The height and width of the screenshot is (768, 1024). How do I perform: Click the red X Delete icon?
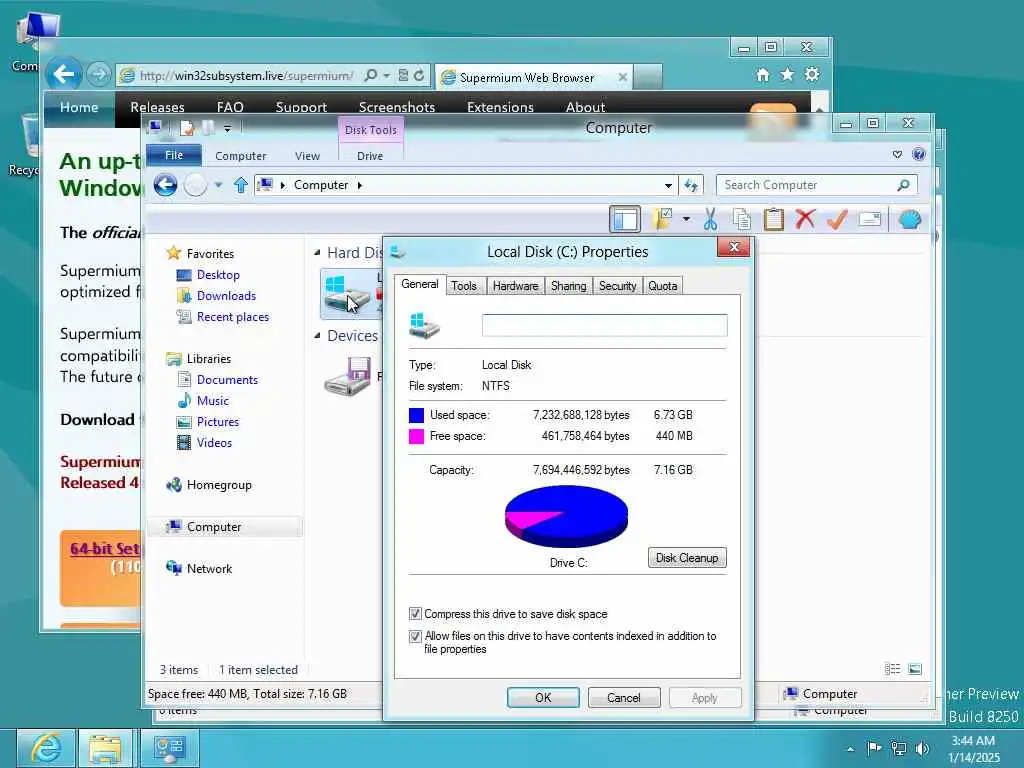coord(805,218)
